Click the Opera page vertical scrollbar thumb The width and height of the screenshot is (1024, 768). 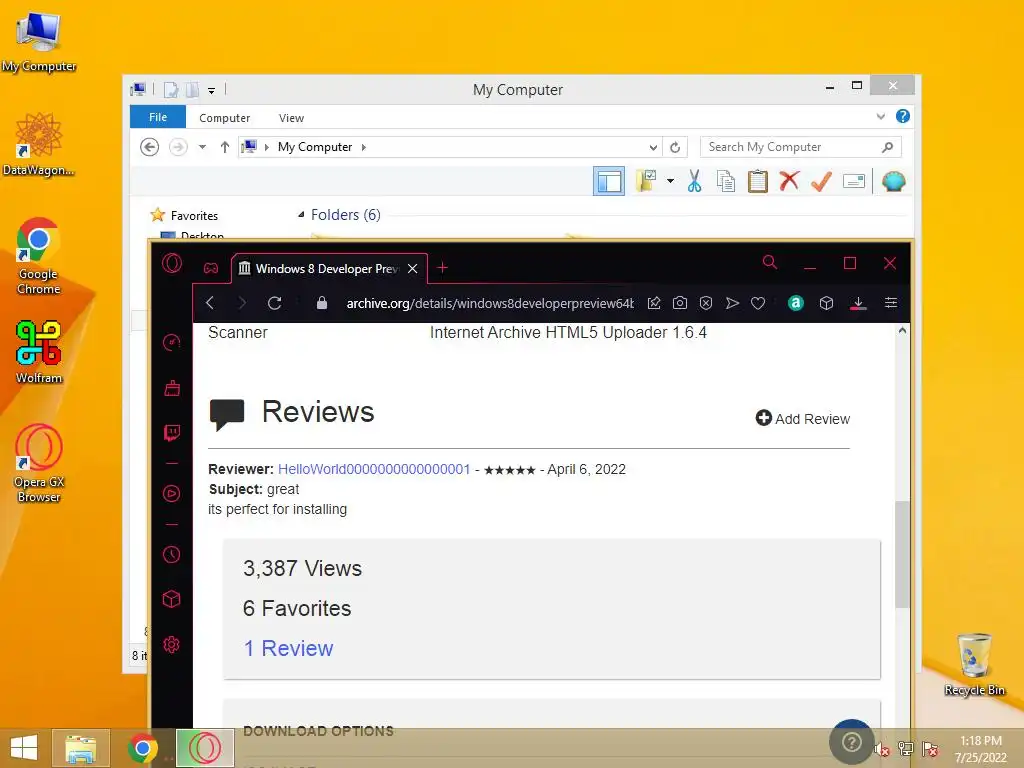click(x=902, y=554)
